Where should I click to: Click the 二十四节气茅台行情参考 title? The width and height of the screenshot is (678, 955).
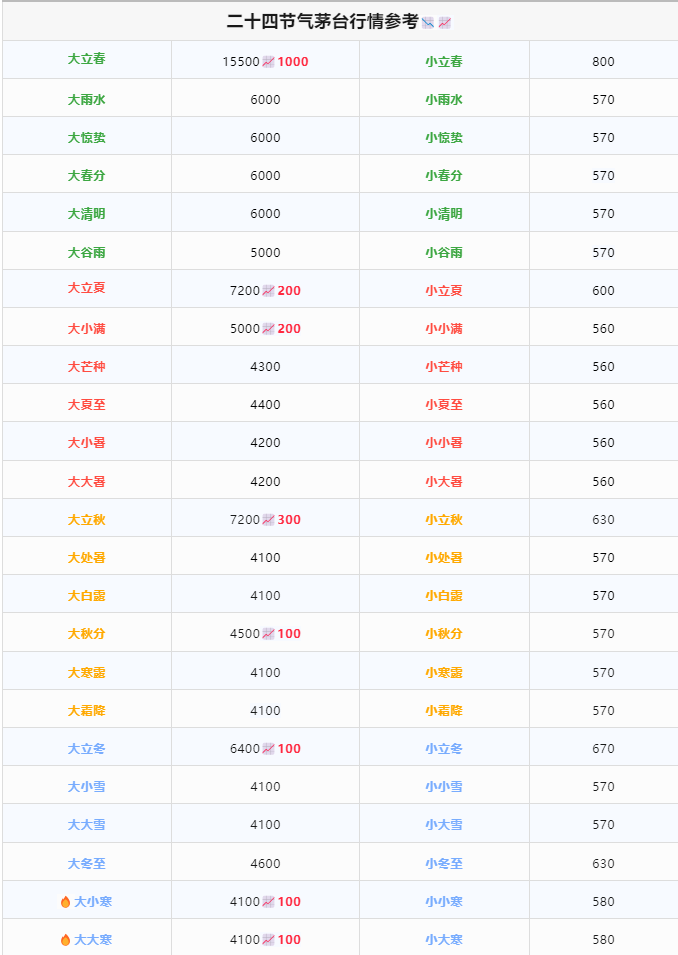pyautogui.click(x=322, y=22)
